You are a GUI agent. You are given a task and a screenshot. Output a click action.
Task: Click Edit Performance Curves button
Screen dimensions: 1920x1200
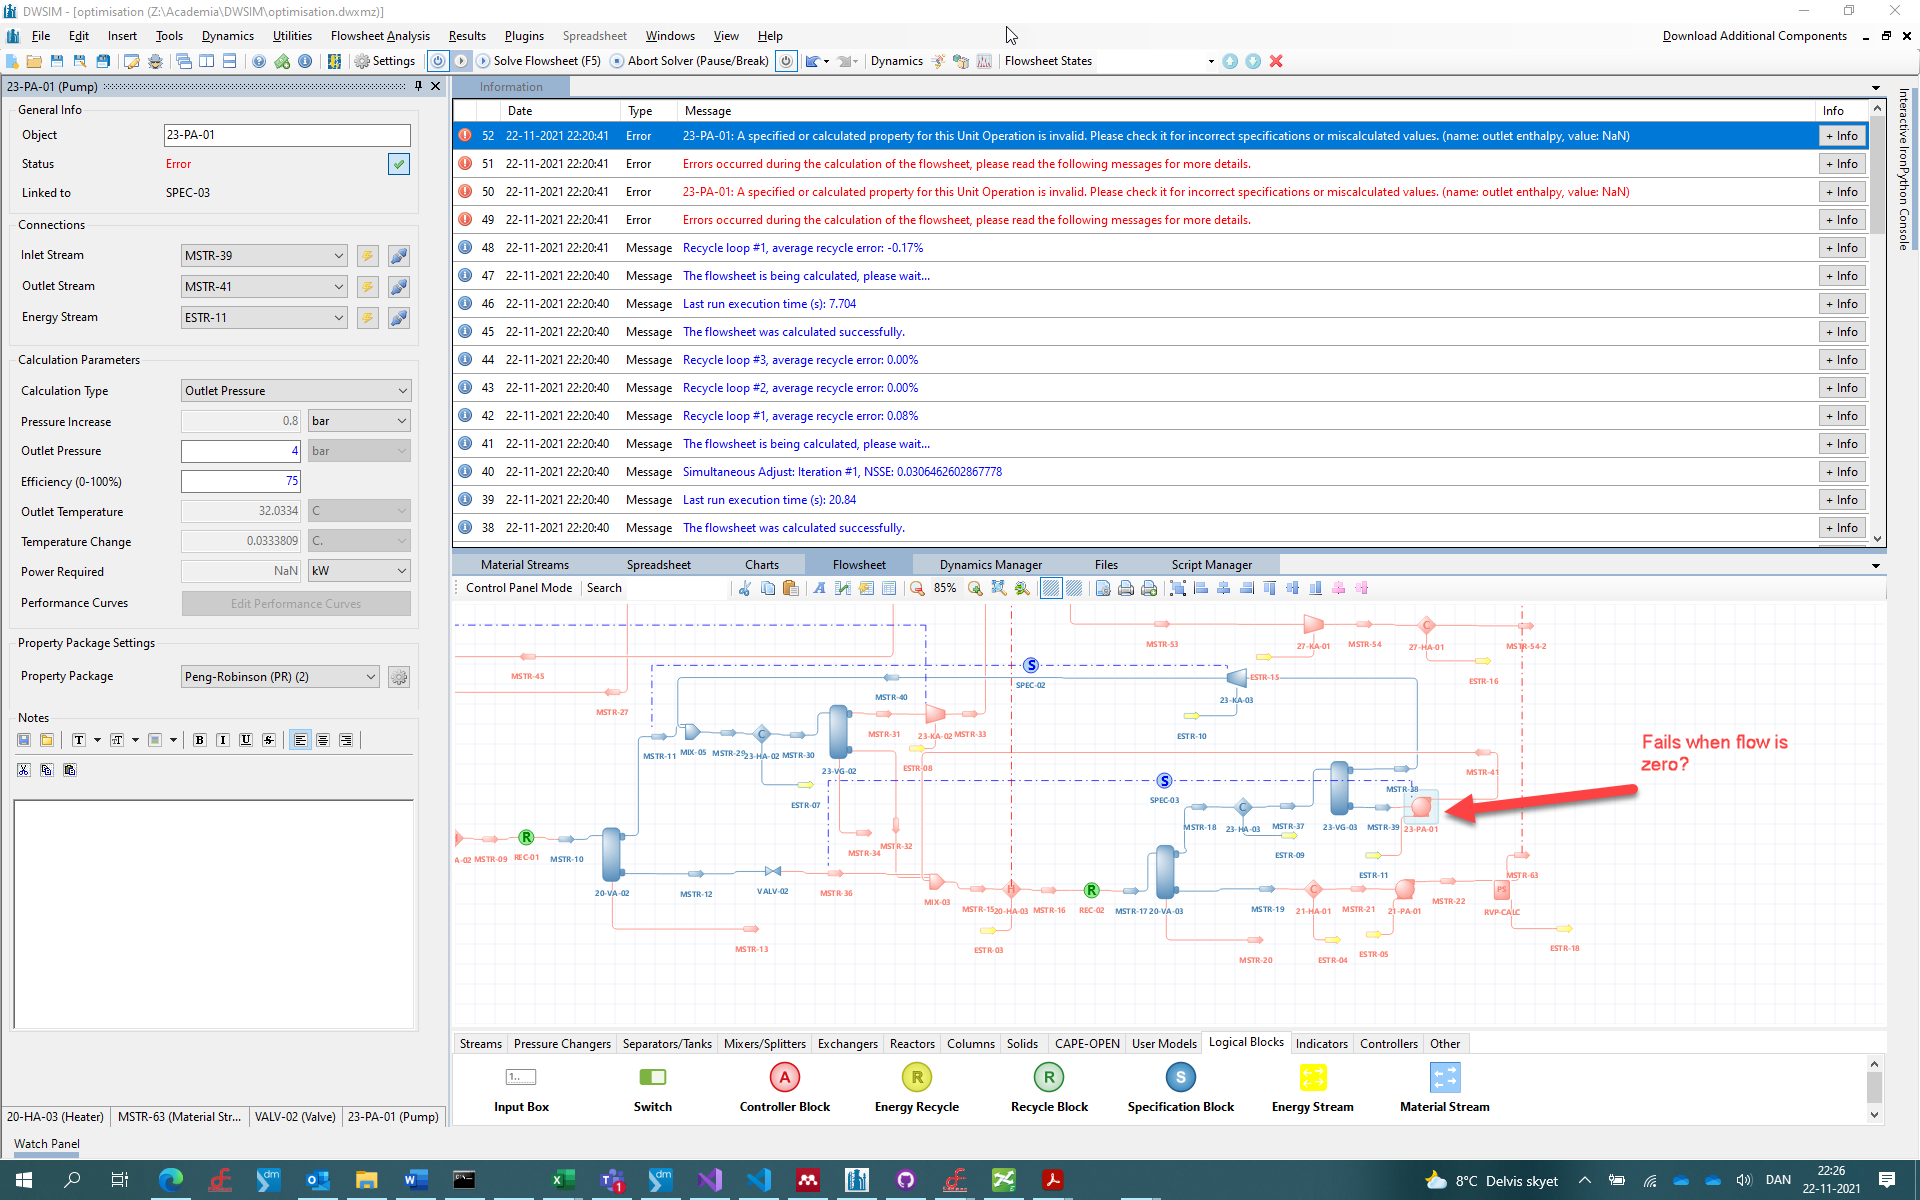296,603
